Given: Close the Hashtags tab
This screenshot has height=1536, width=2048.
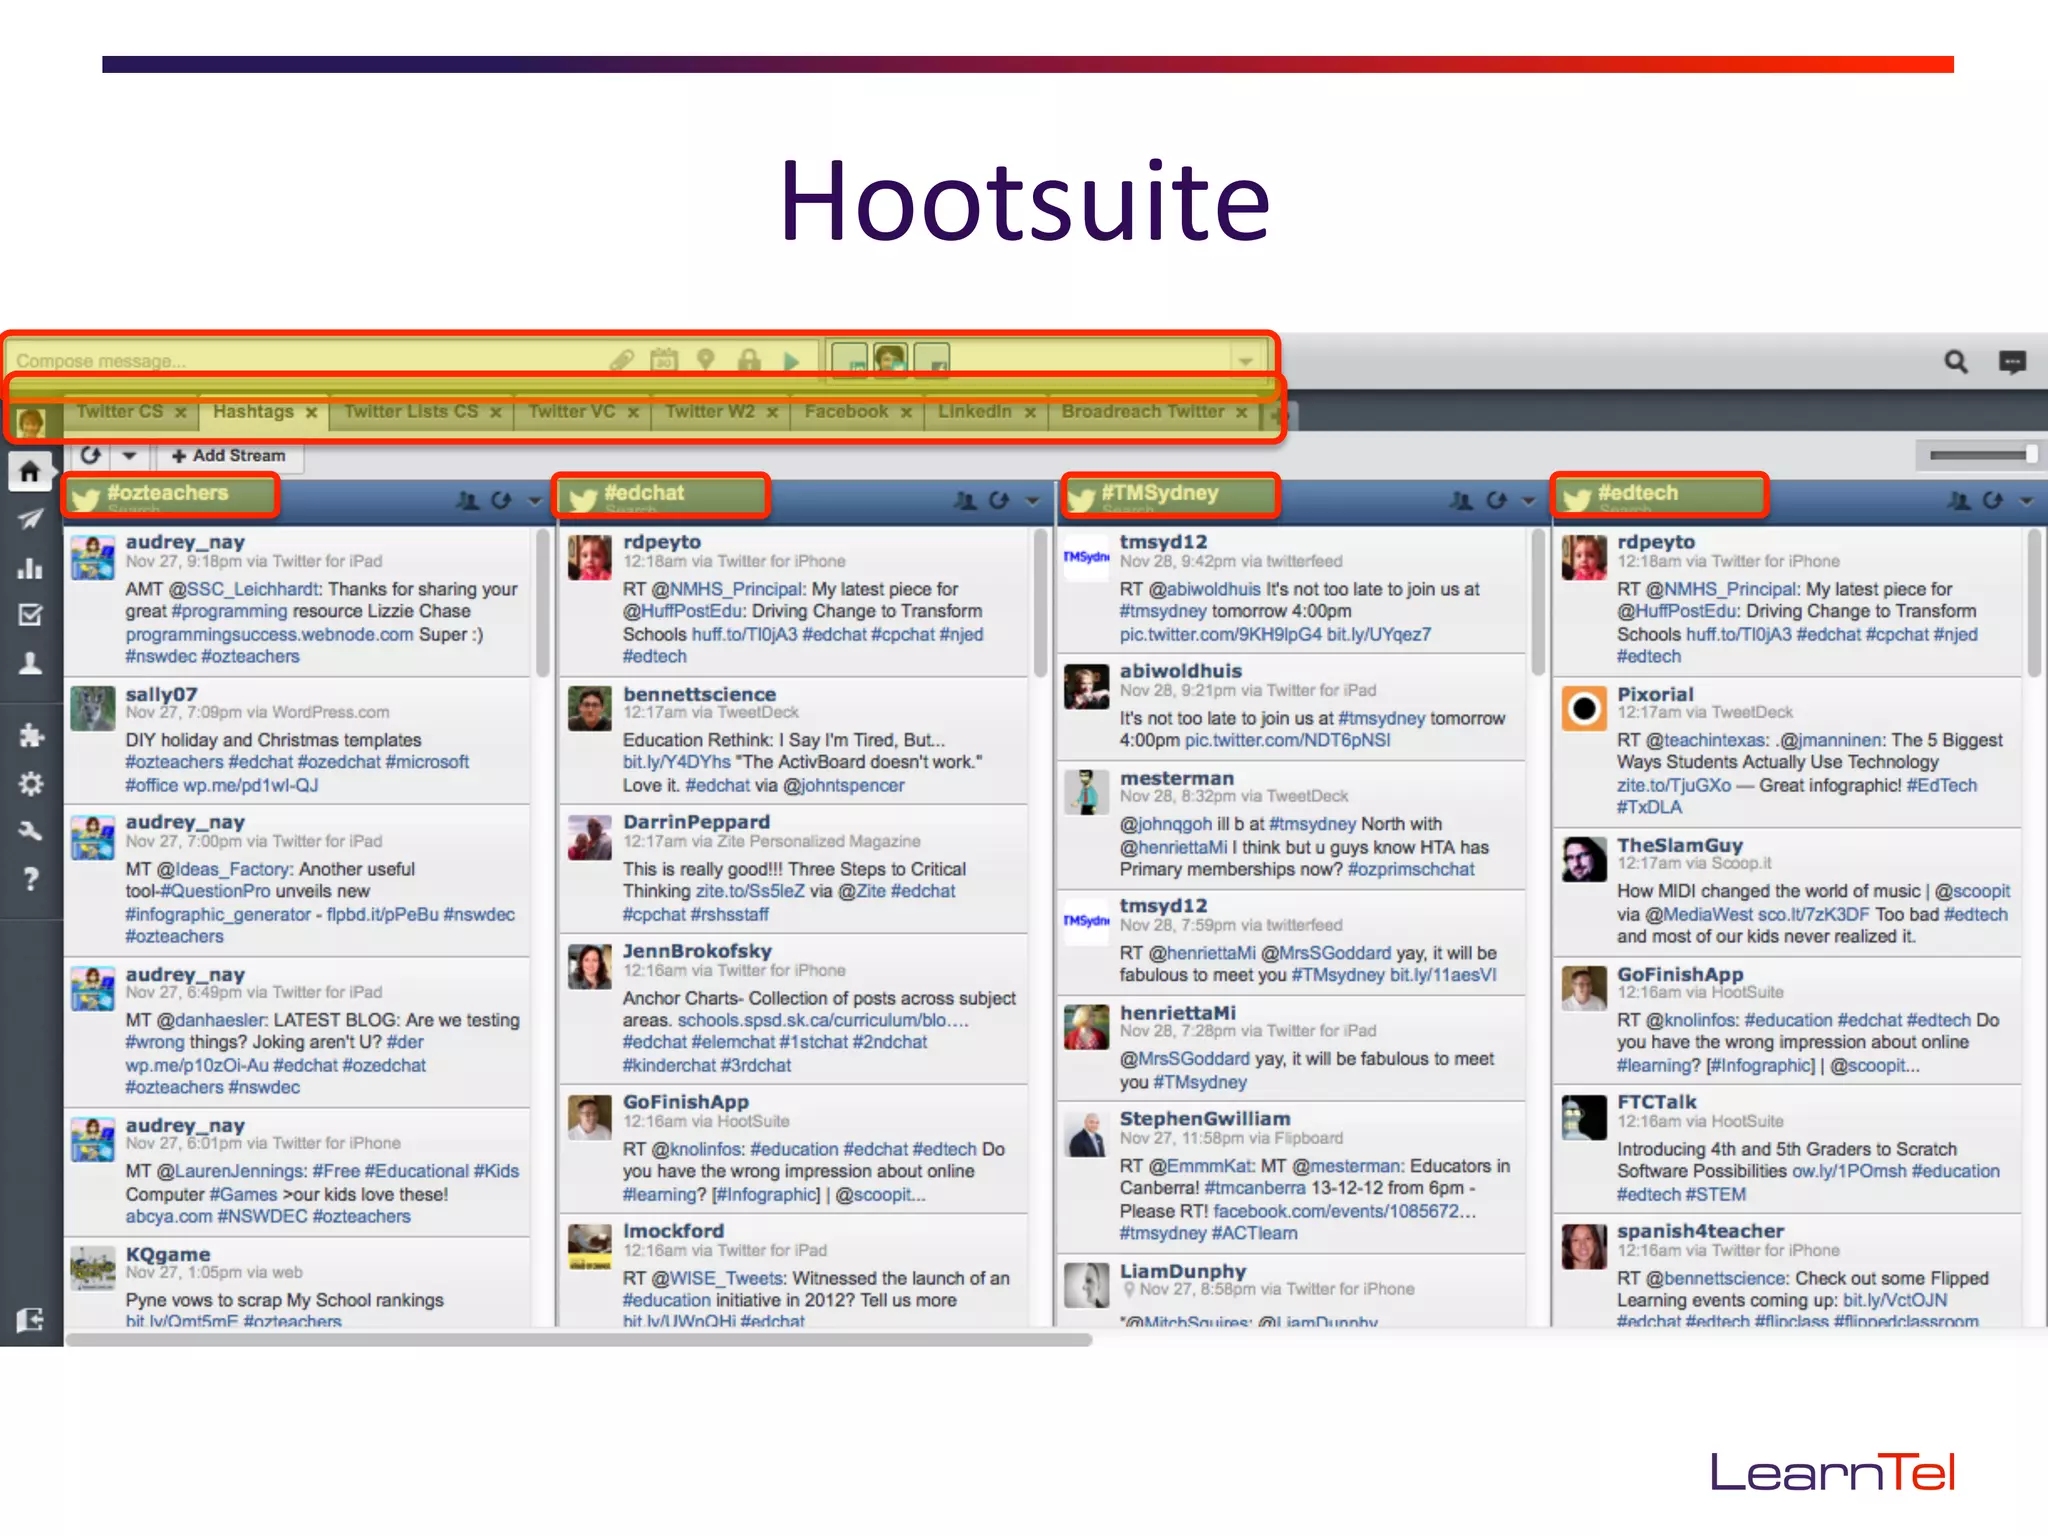Looking at the screenshot, I should click(x=311, y=412).
